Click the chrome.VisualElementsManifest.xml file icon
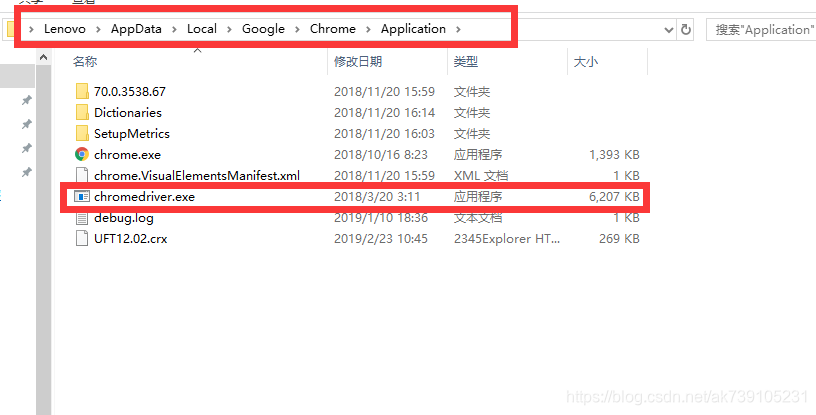The height and width of the screenshot is (415, 816). click(82, 175)
